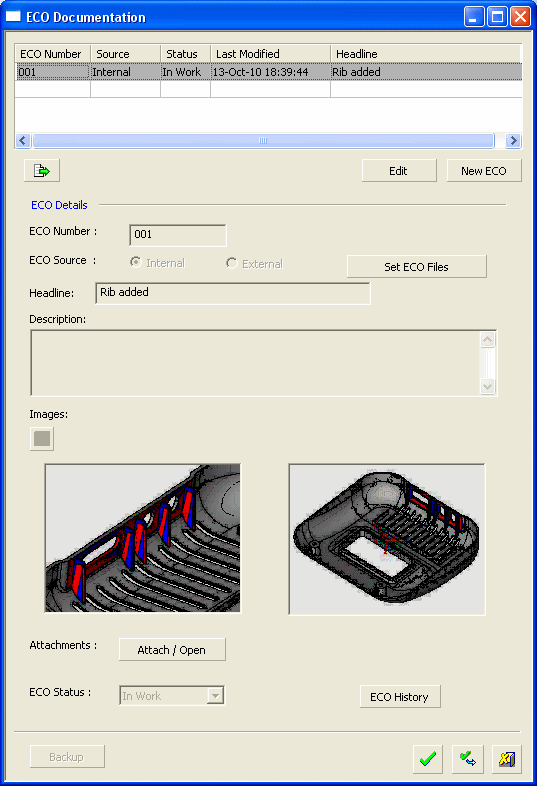Click the Set ECO Files button
The width and height of the screenshot is (537, 786).
(417, 267)
